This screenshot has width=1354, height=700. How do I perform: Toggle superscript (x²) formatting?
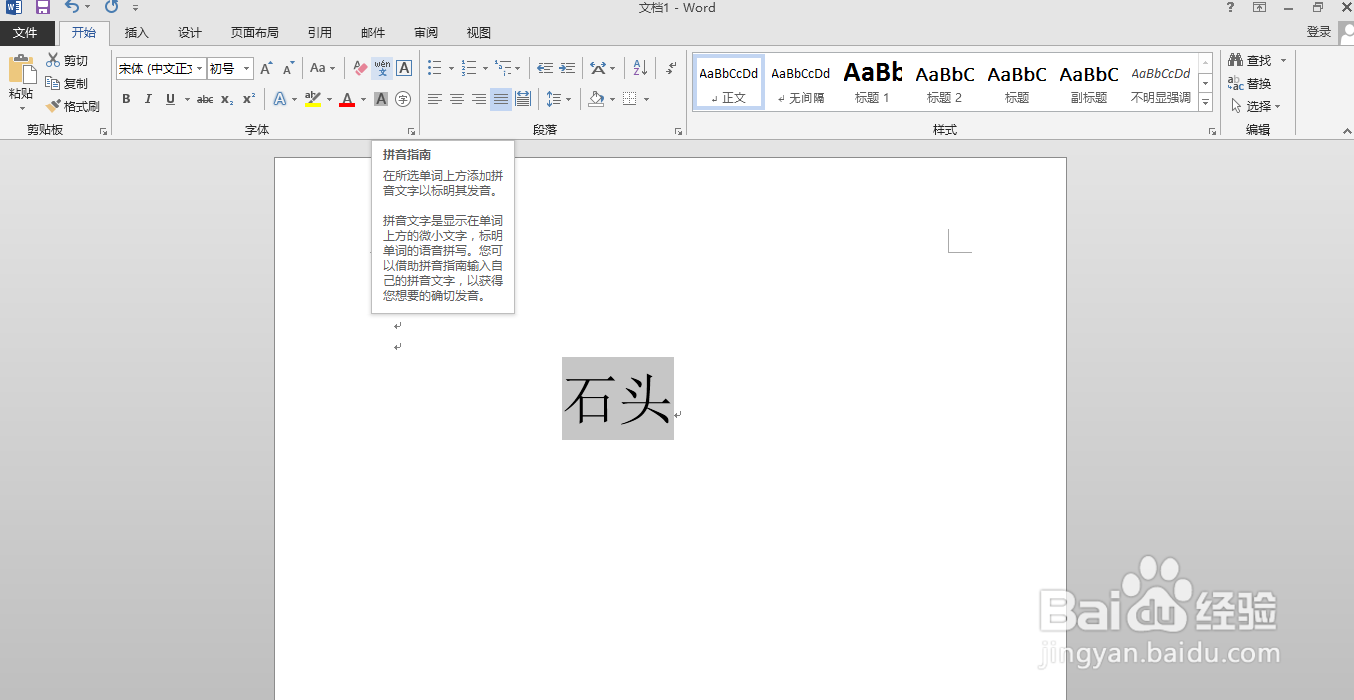249,99
